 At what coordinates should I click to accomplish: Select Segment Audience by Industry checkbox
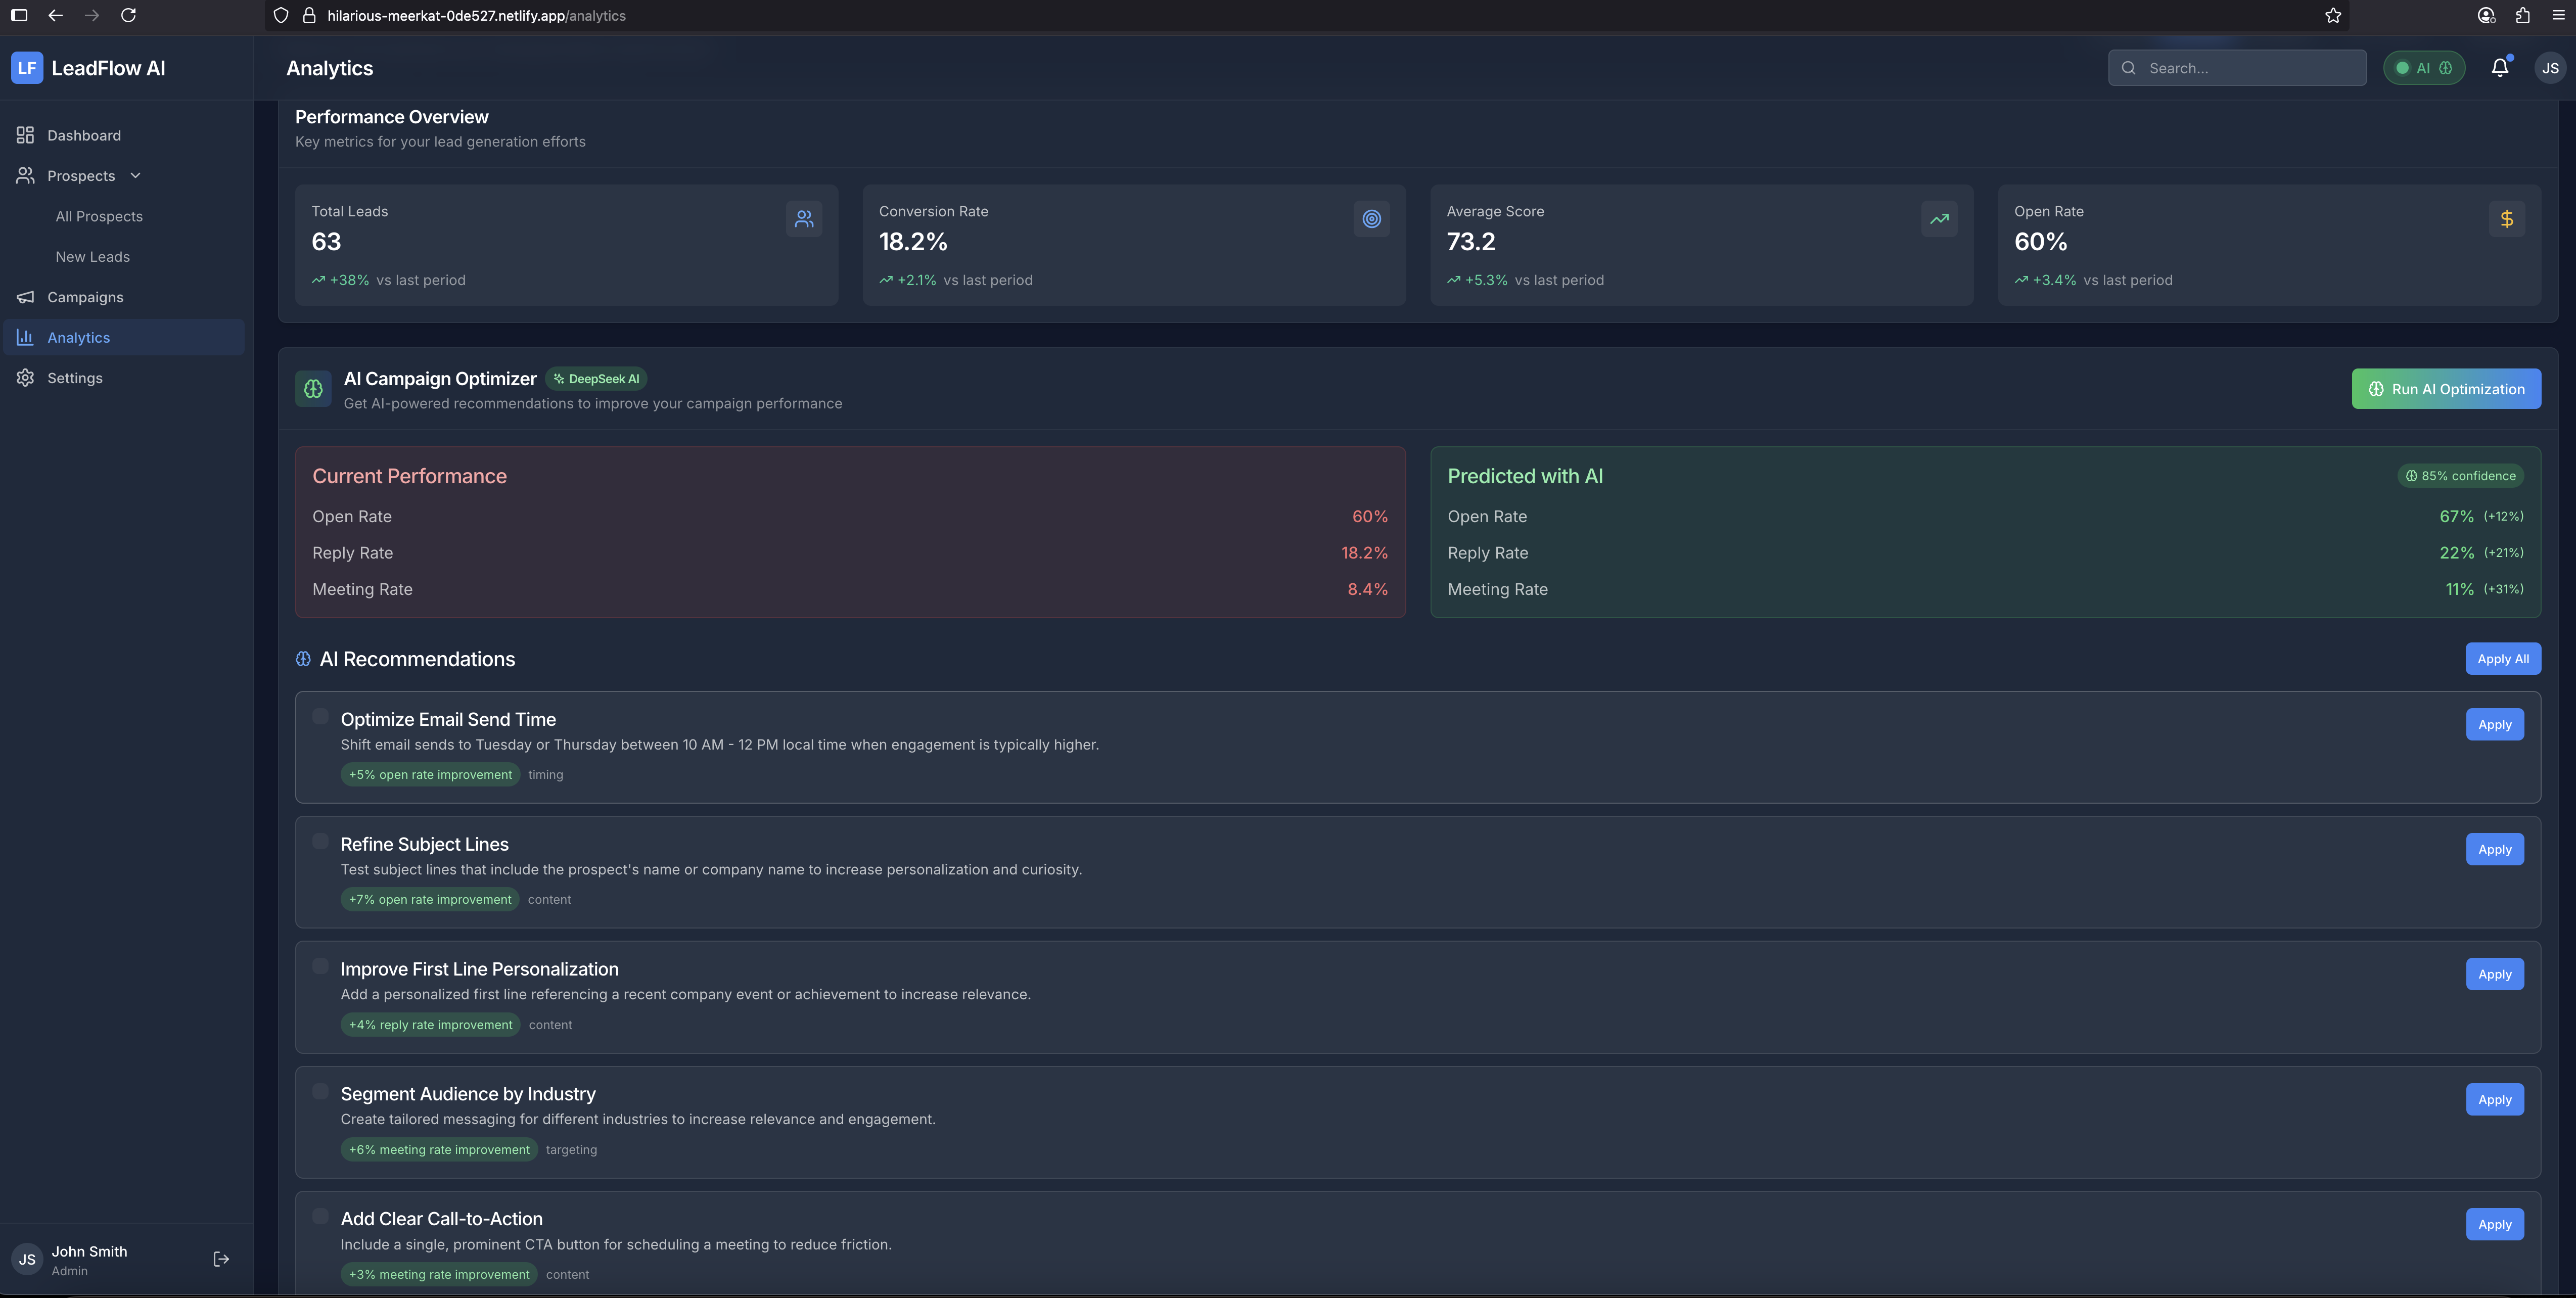click(x=320, y=1091)
